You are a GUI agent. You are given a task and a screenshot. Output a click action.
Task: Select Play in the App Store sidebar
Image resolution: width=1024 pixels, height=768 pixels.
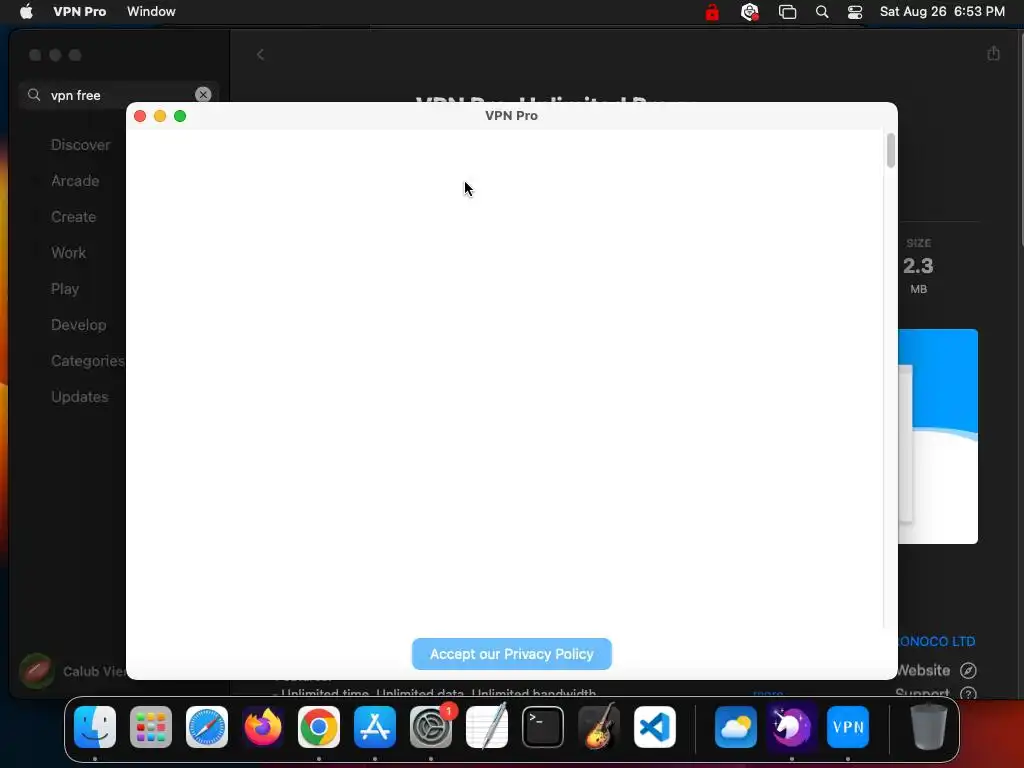pos(65,289)
